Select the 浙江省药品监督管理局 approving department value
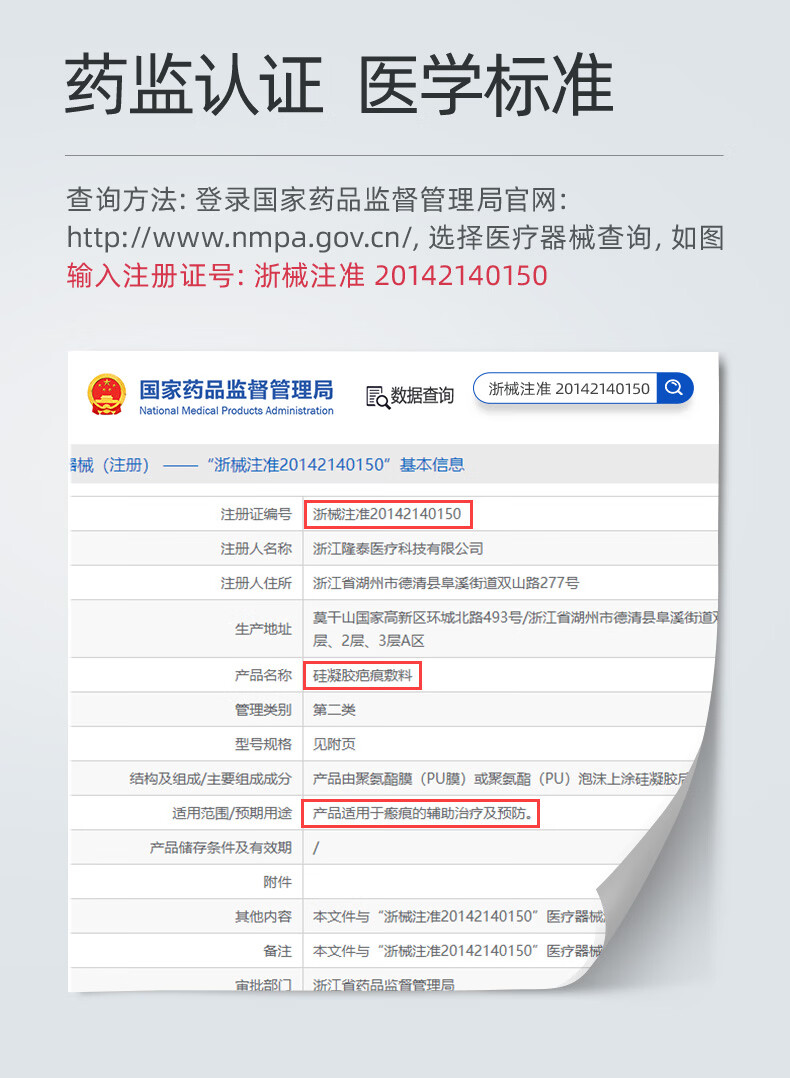 pyautogui.click(x=384, y=985)
